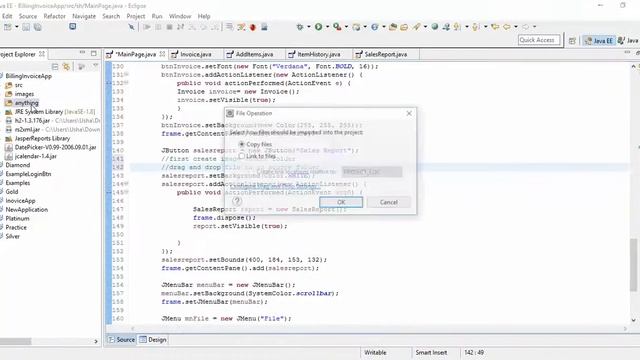This screenshot has height=360, width=640.
Task: Click the Skip All Breakpoints icon
Action: [x=131, y=27]
